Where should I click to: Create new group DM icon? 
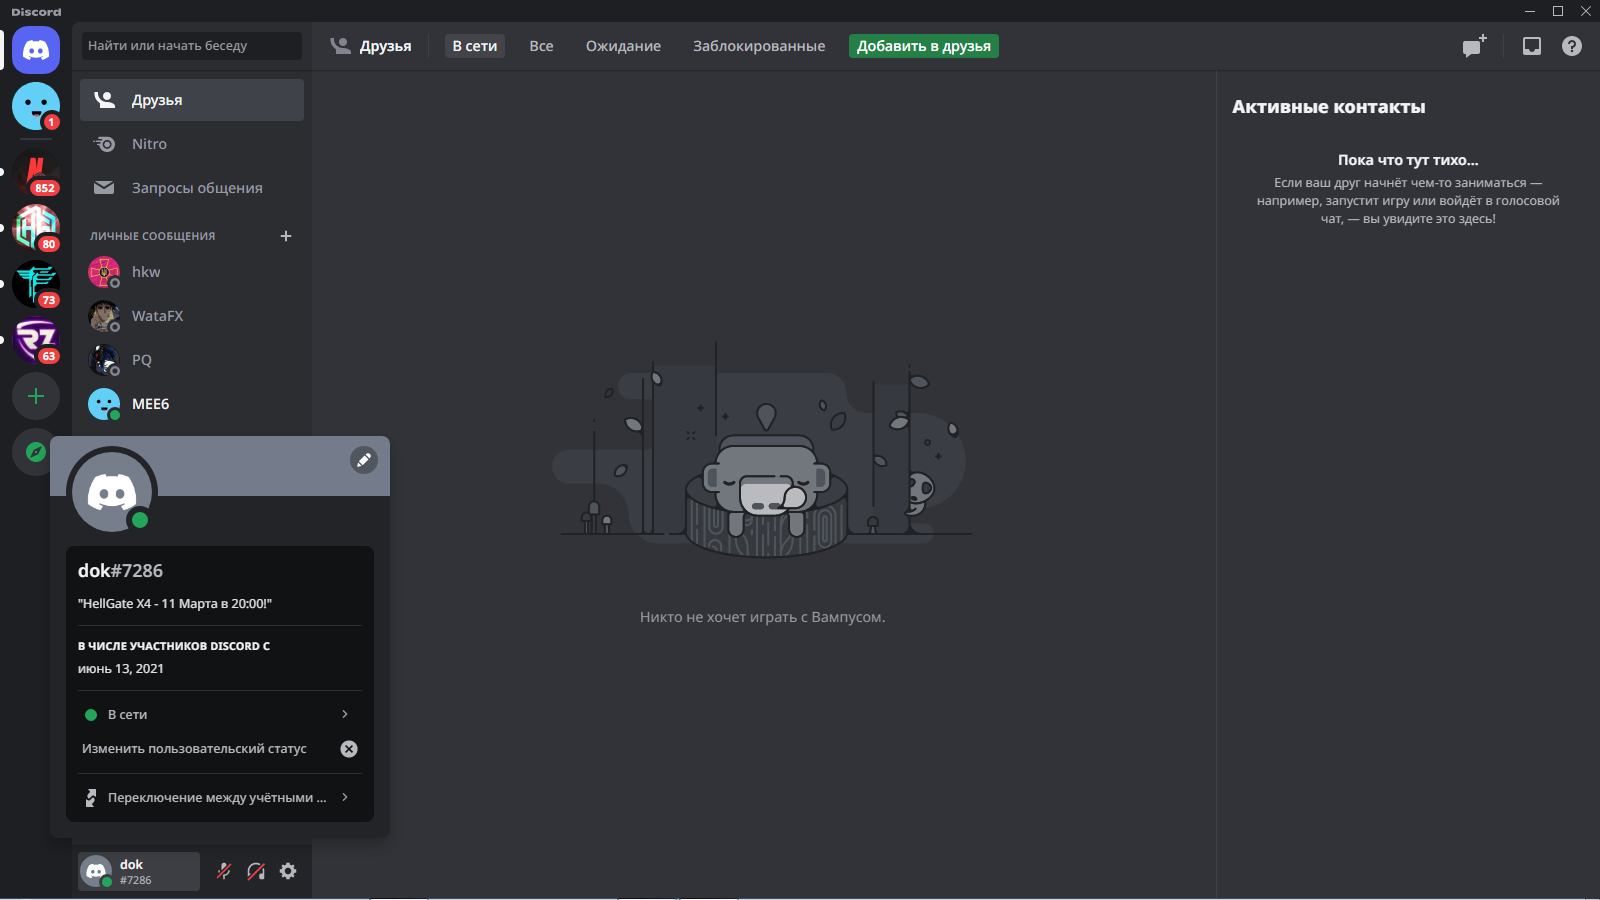coord(1474,46)
